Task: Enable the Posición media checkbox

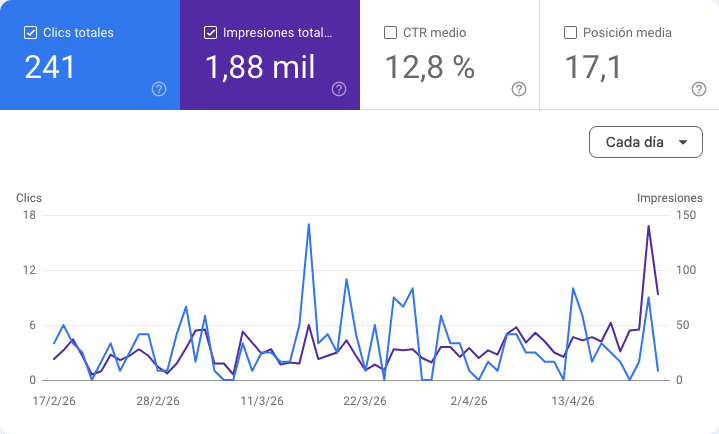Action: coord(570,32)
